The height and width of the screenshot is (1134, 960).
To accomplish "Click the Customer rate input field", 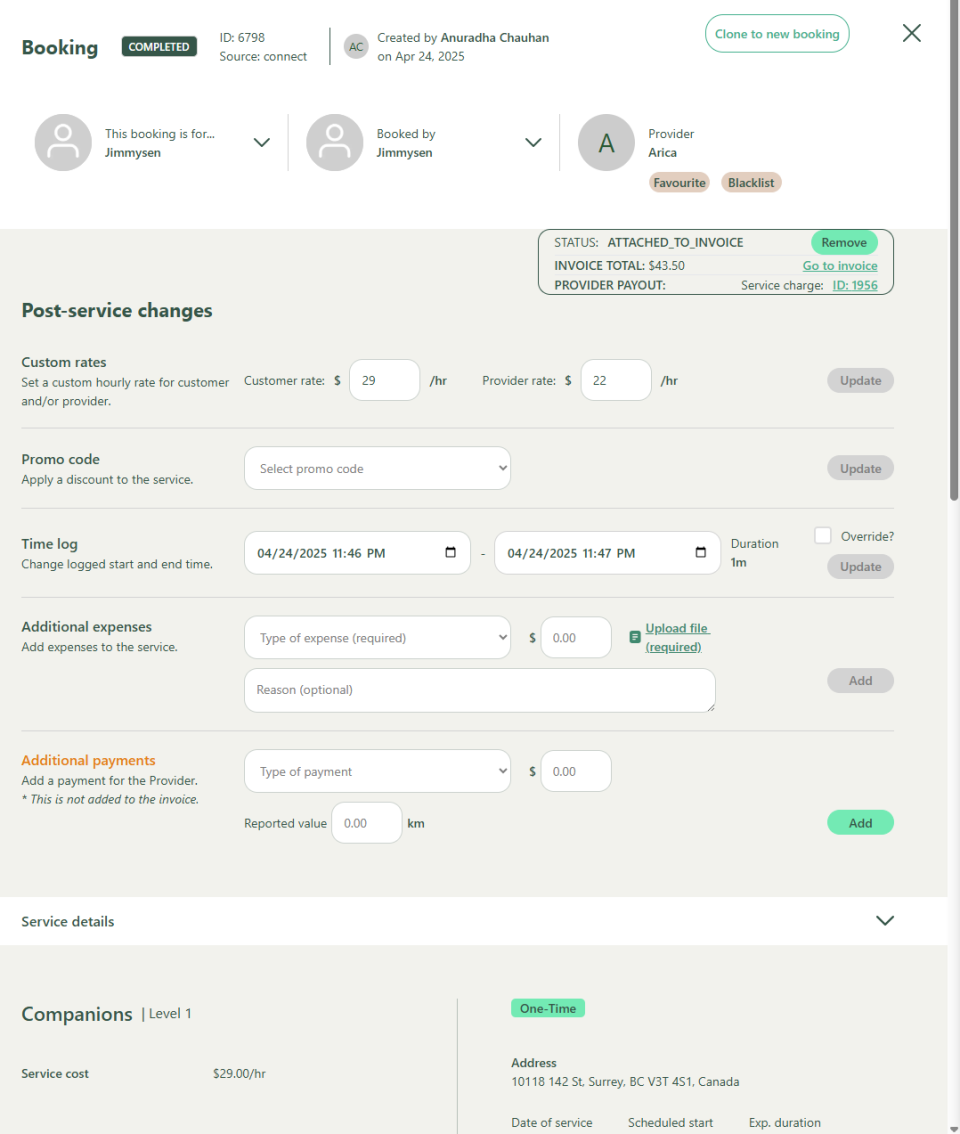I will [384, 381].
